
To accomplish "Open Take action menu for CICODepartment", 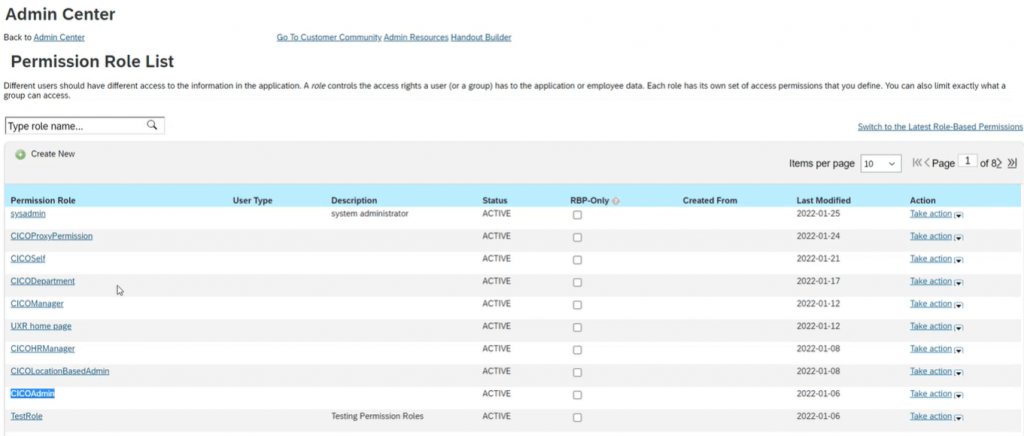I will 936,281.
